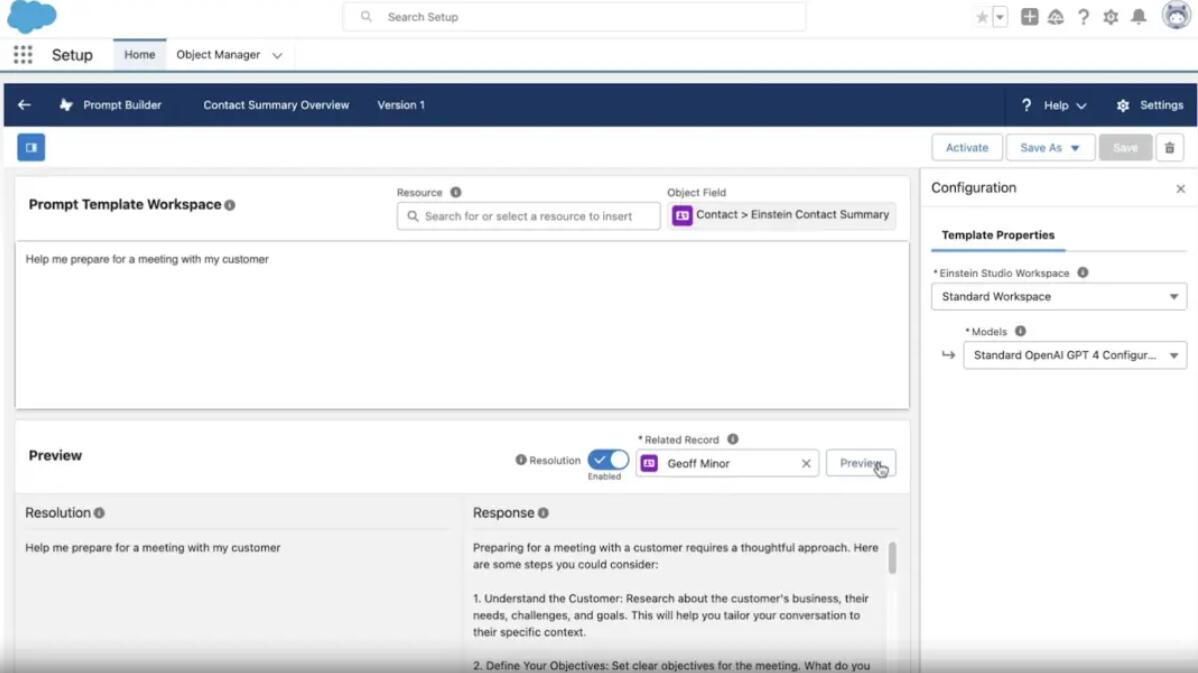Open the Models dropdown
This screenshot has width=1198, height=673.
click(x=1074, y=355)
